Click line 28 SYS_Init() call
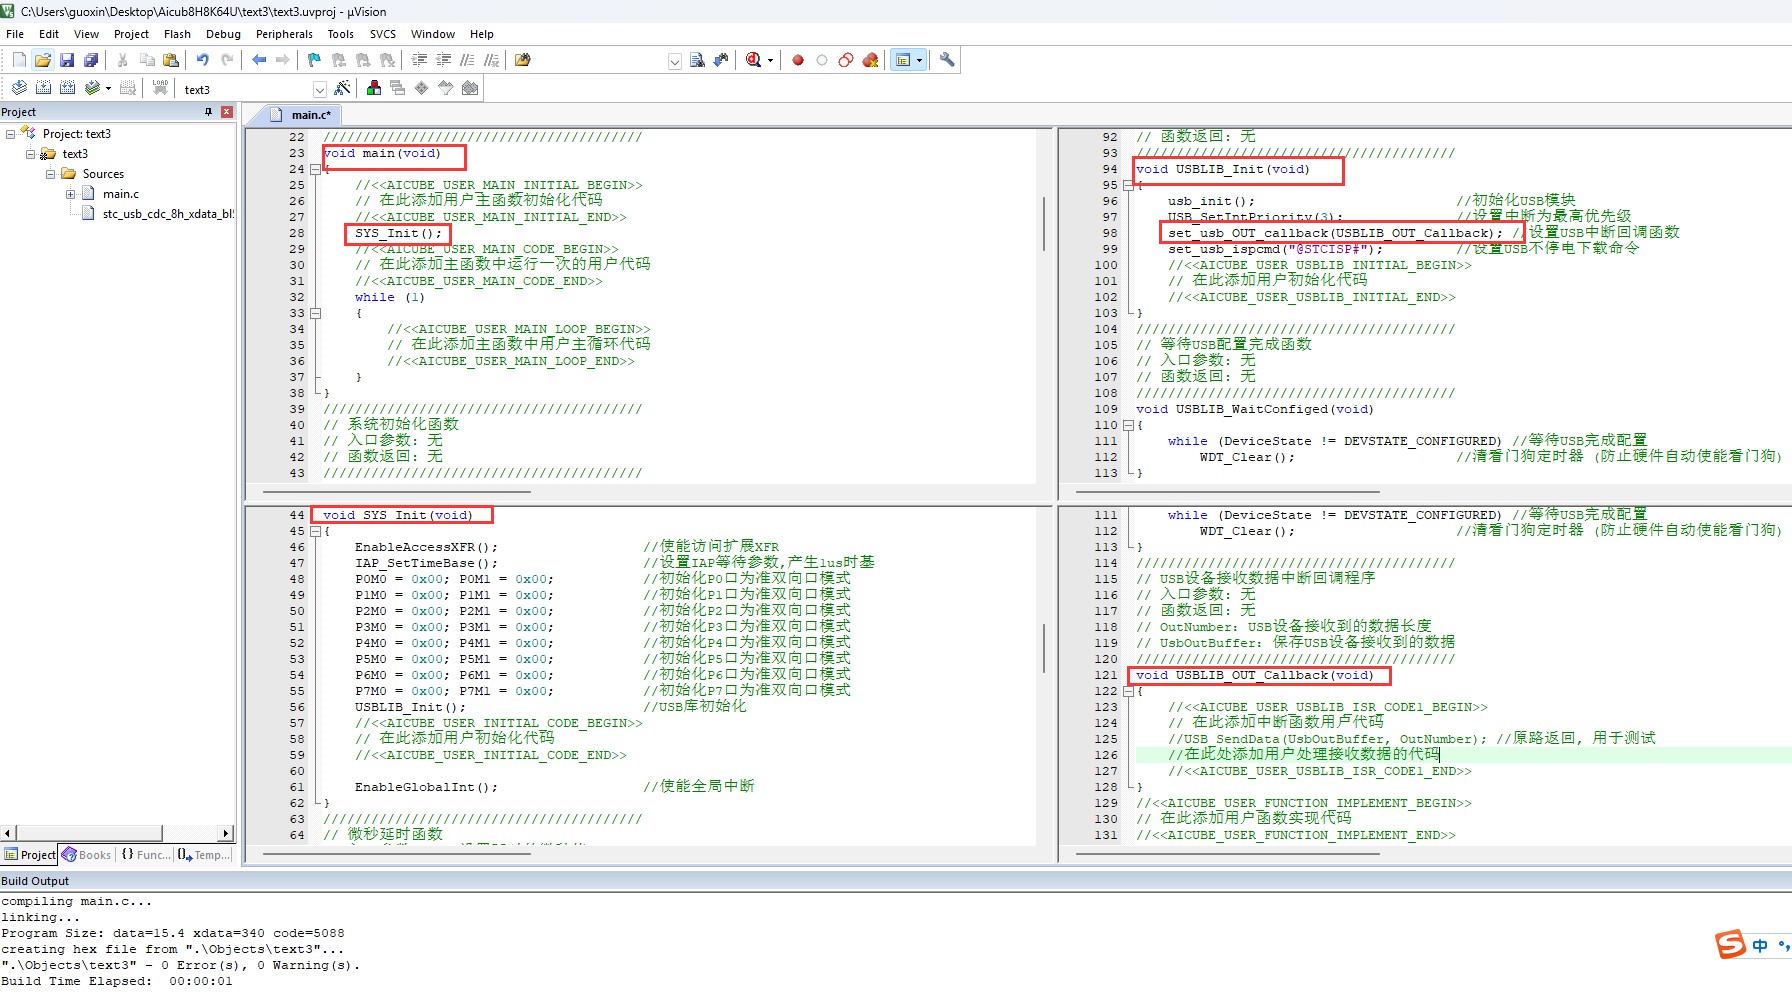 click(399, 233)
